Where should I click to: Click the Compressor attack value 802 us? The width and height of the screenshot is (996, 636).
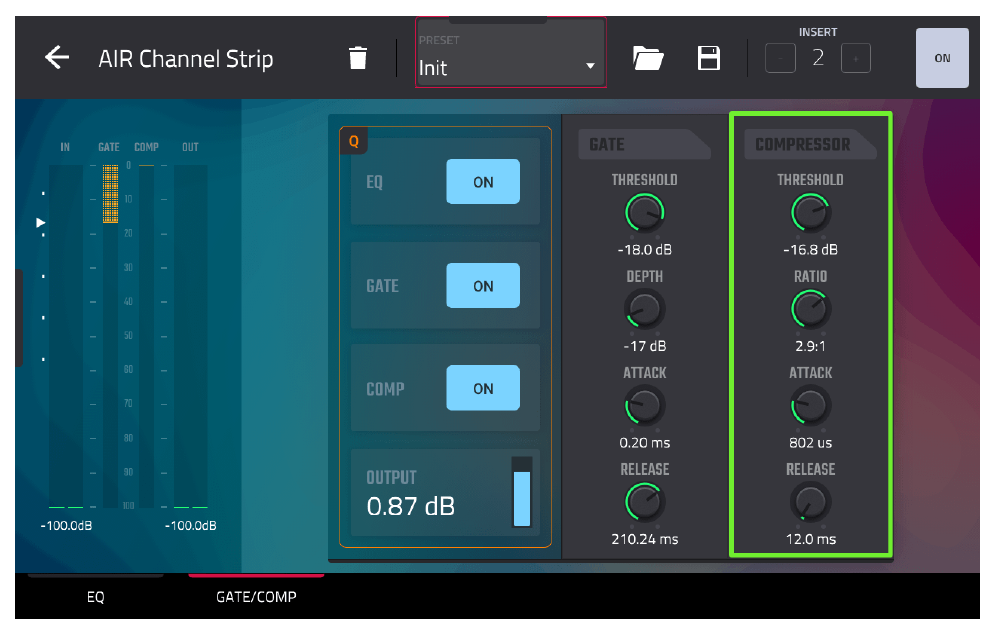pyautogui.click(x=811, y=443)
